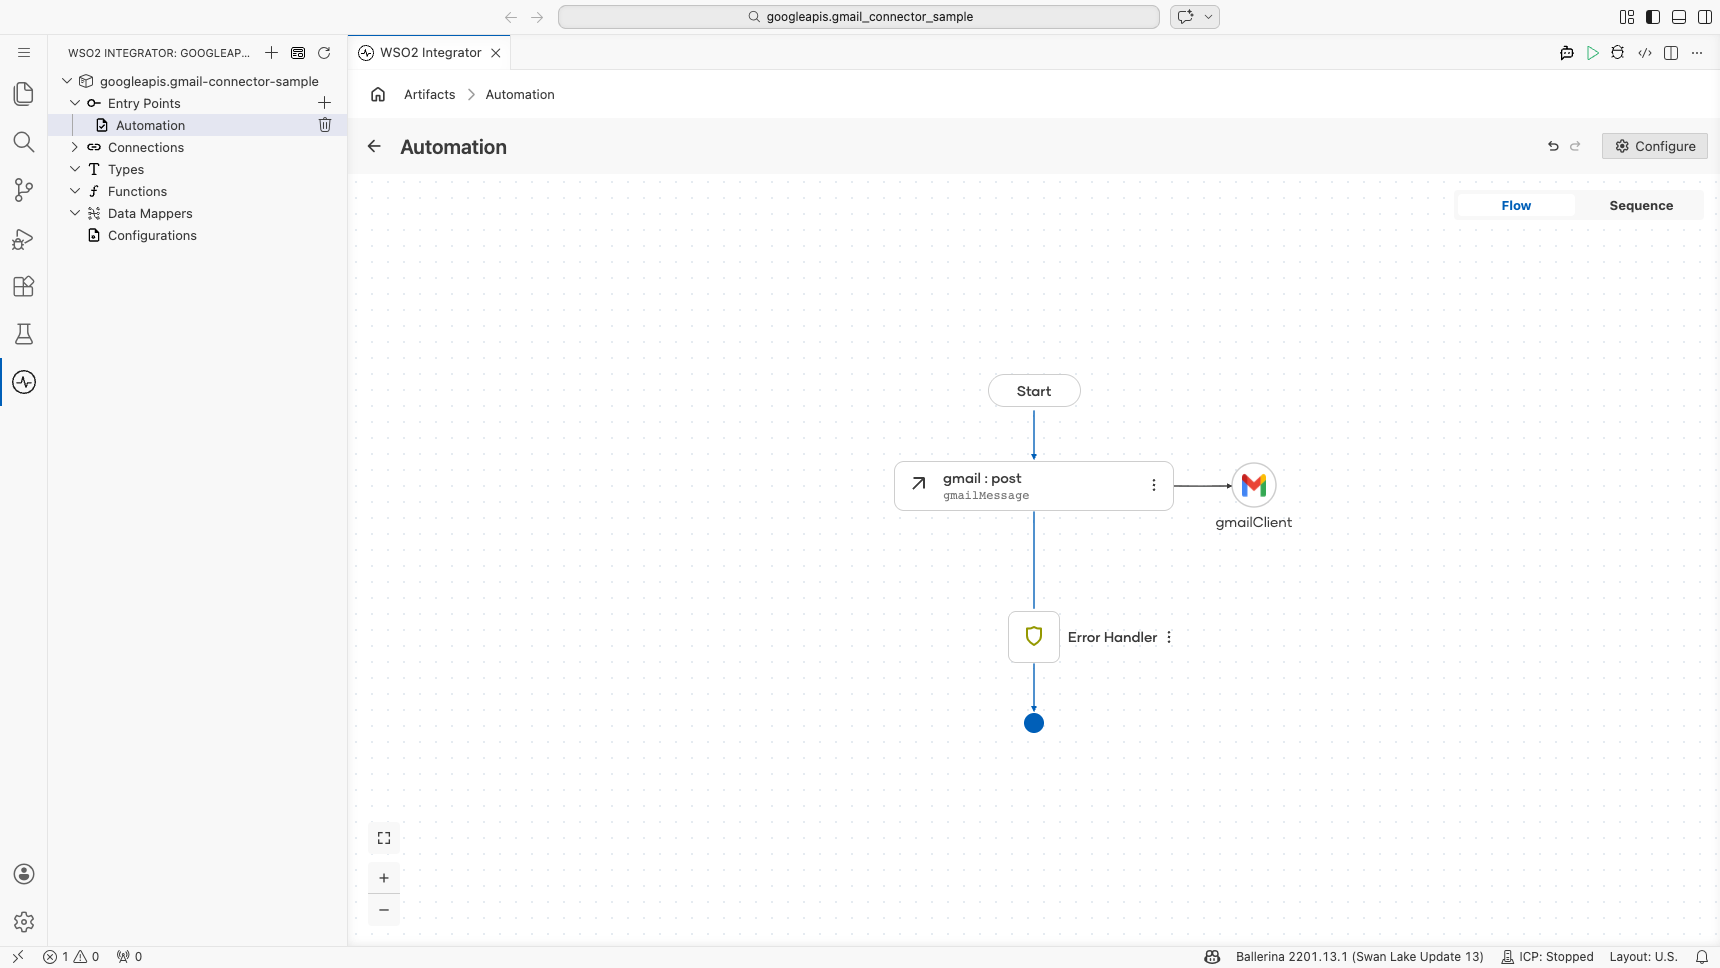
Task: Open Error Handler options menu
Action: coord(1169,637)
